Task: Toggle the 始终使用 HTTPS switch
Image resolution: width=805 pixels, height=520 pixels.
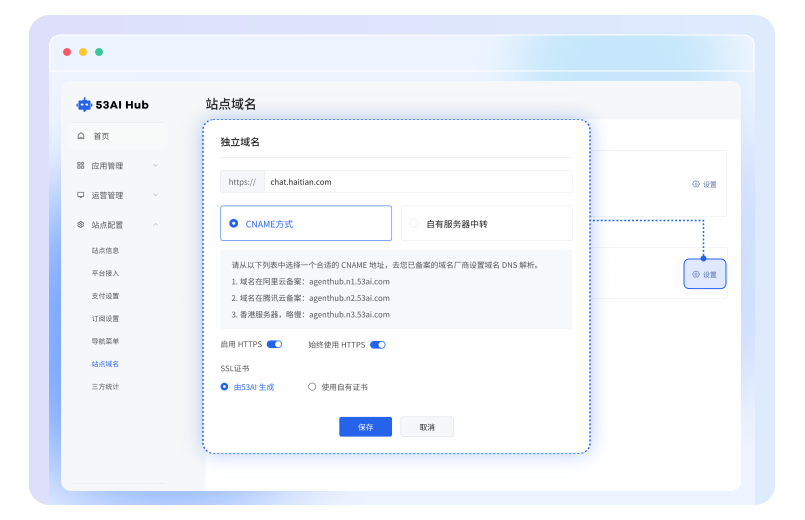Action: pyautogui.click(x=378, y=345)
